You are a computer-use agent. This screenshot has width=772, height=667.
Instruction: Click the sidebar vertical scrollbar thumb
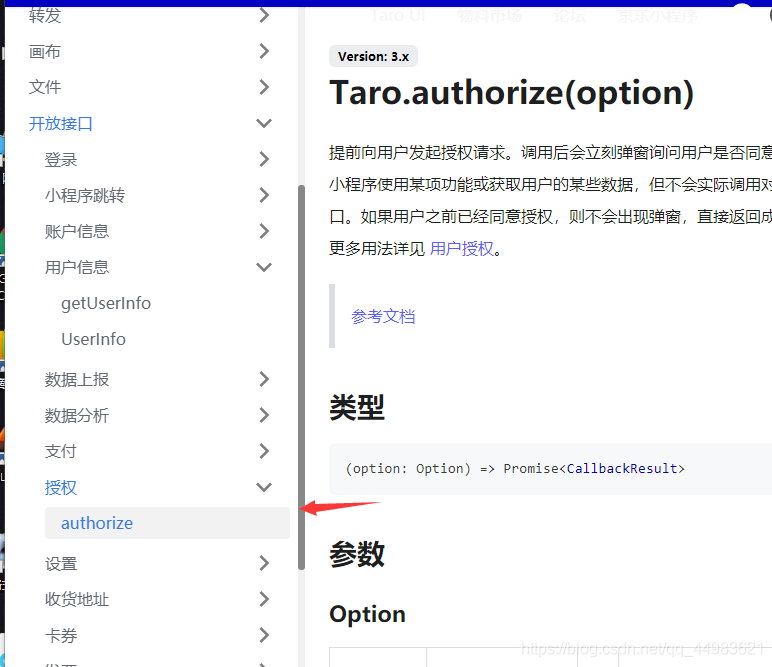(301, 378)
